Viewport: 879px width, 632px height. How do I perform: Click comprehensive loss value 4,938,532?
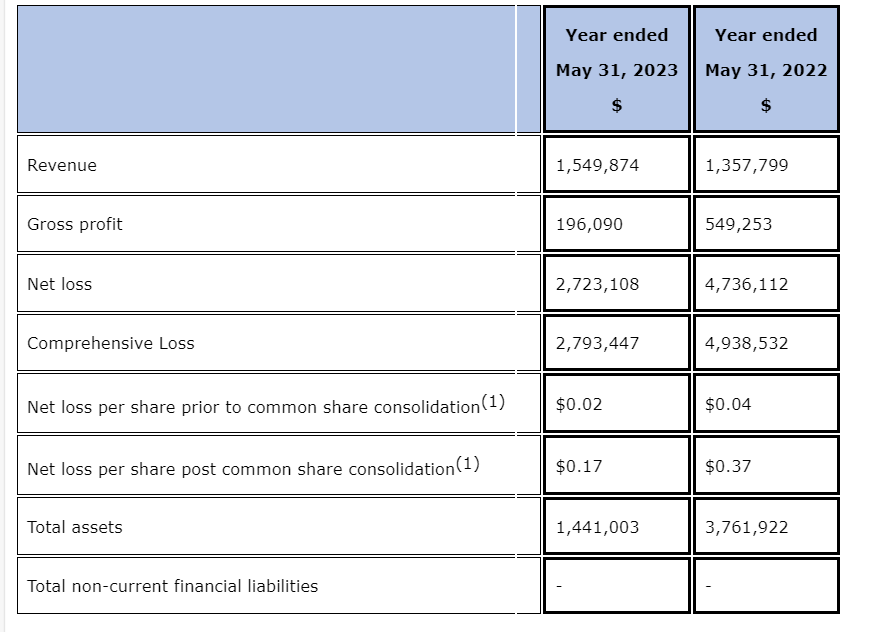click(x=746, y=343)
